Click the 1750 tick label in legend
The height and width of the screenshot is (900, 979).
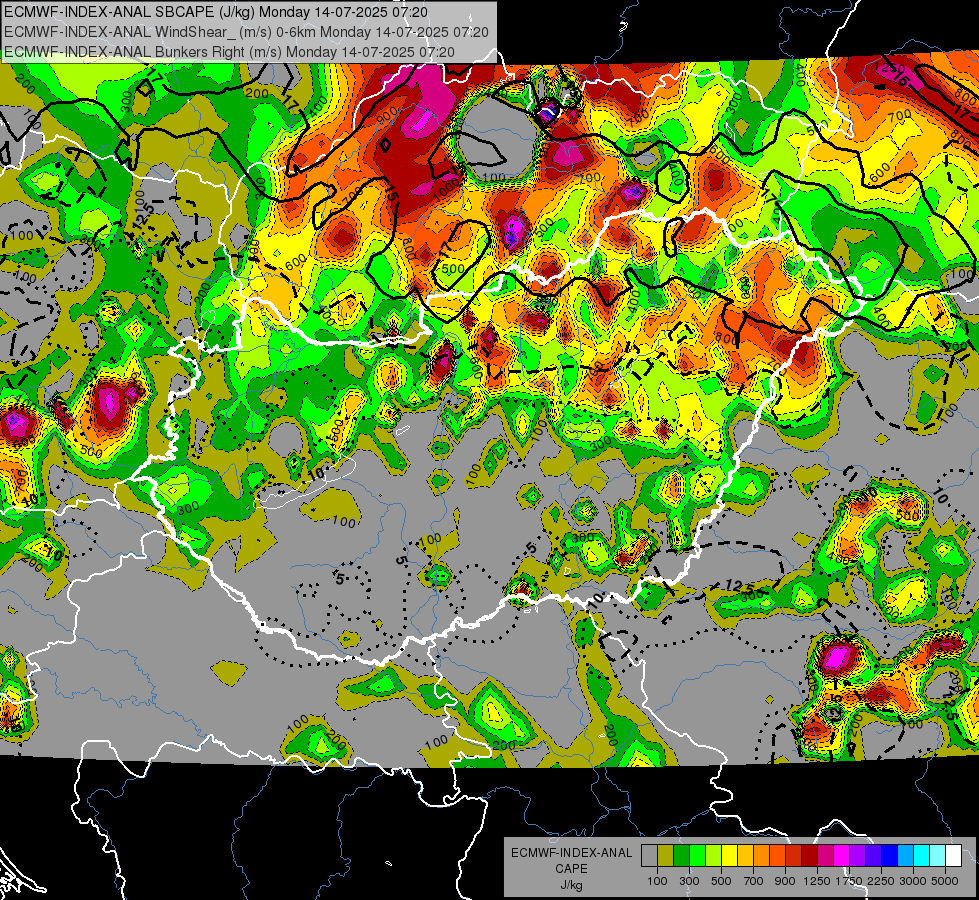click(x=849, y=881)
